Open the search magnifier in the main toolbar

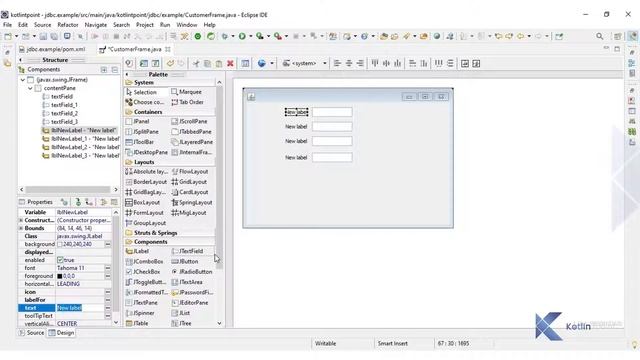coord(599,36)
